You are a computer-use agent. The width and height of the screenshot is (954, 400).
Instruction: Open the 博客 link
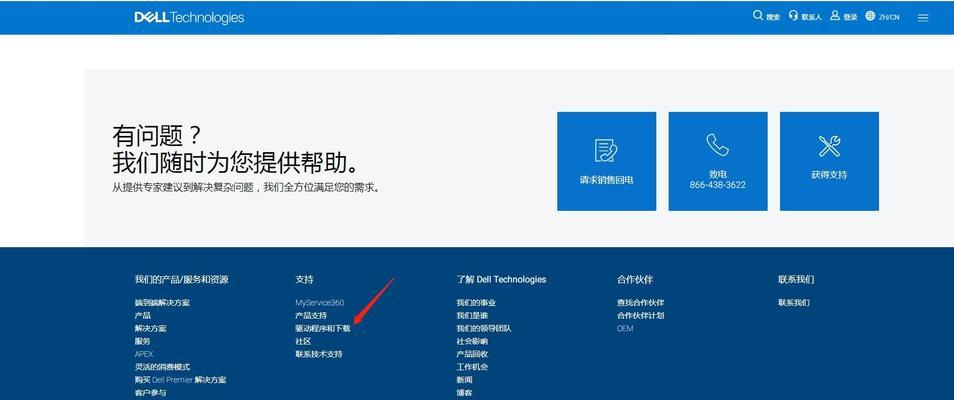click(x=464, y=393)
